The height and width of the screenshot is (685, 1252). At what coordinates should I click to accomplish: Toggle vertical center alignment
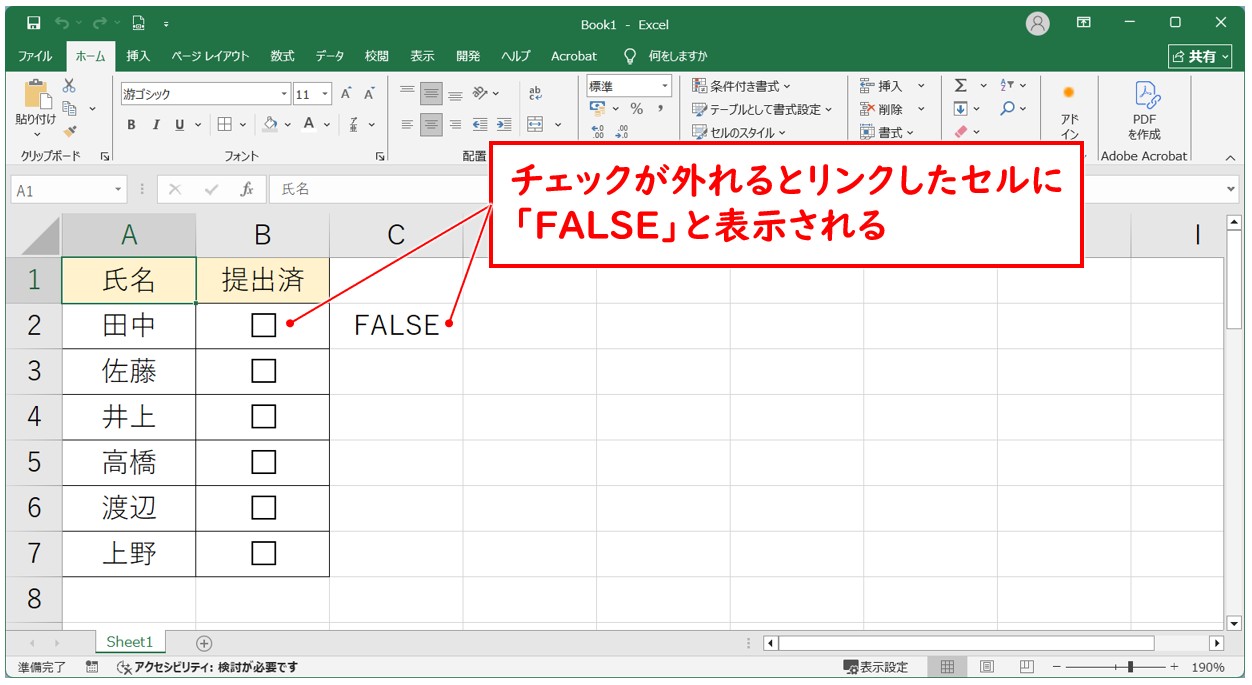pyautogui.click(x=431, y=94)
